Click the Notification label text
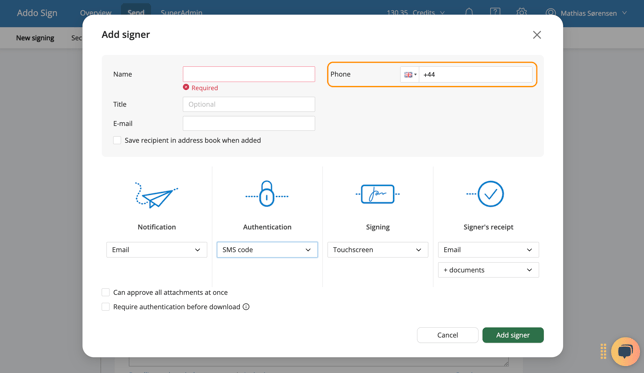Screen dimensions: 644x373 coord(156,227)
